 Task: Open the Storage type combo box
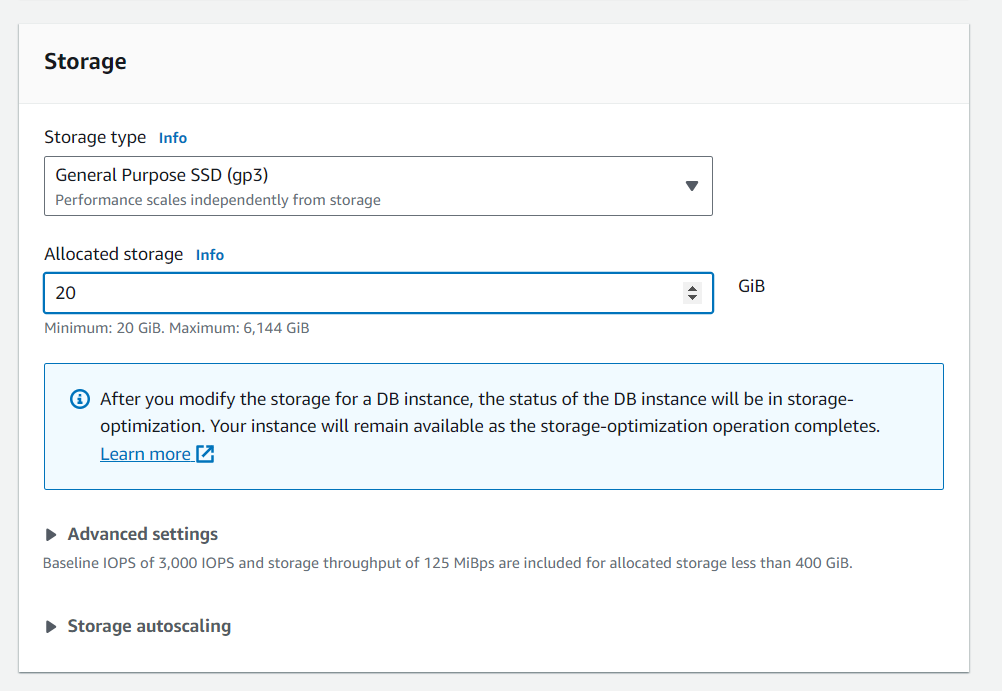click(x=378, y=186)
